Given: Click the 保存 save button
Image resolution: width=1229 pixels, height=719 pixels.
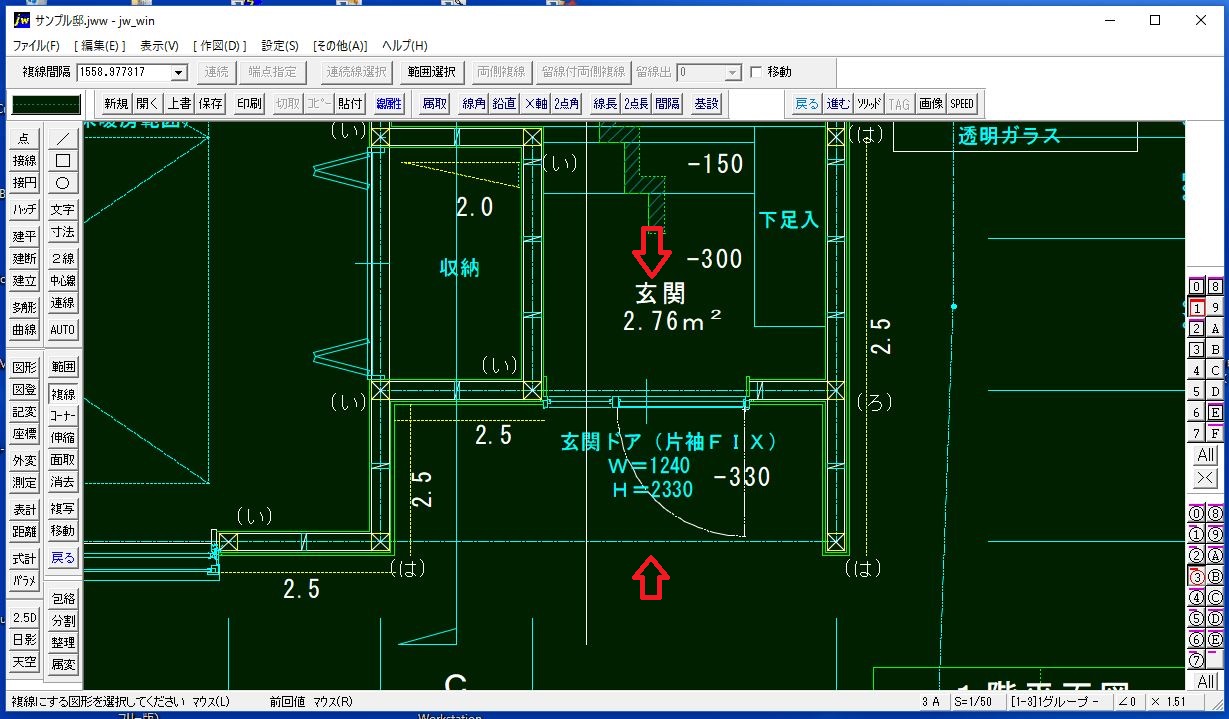Looking at the screenshot, I should coord(211,103).
